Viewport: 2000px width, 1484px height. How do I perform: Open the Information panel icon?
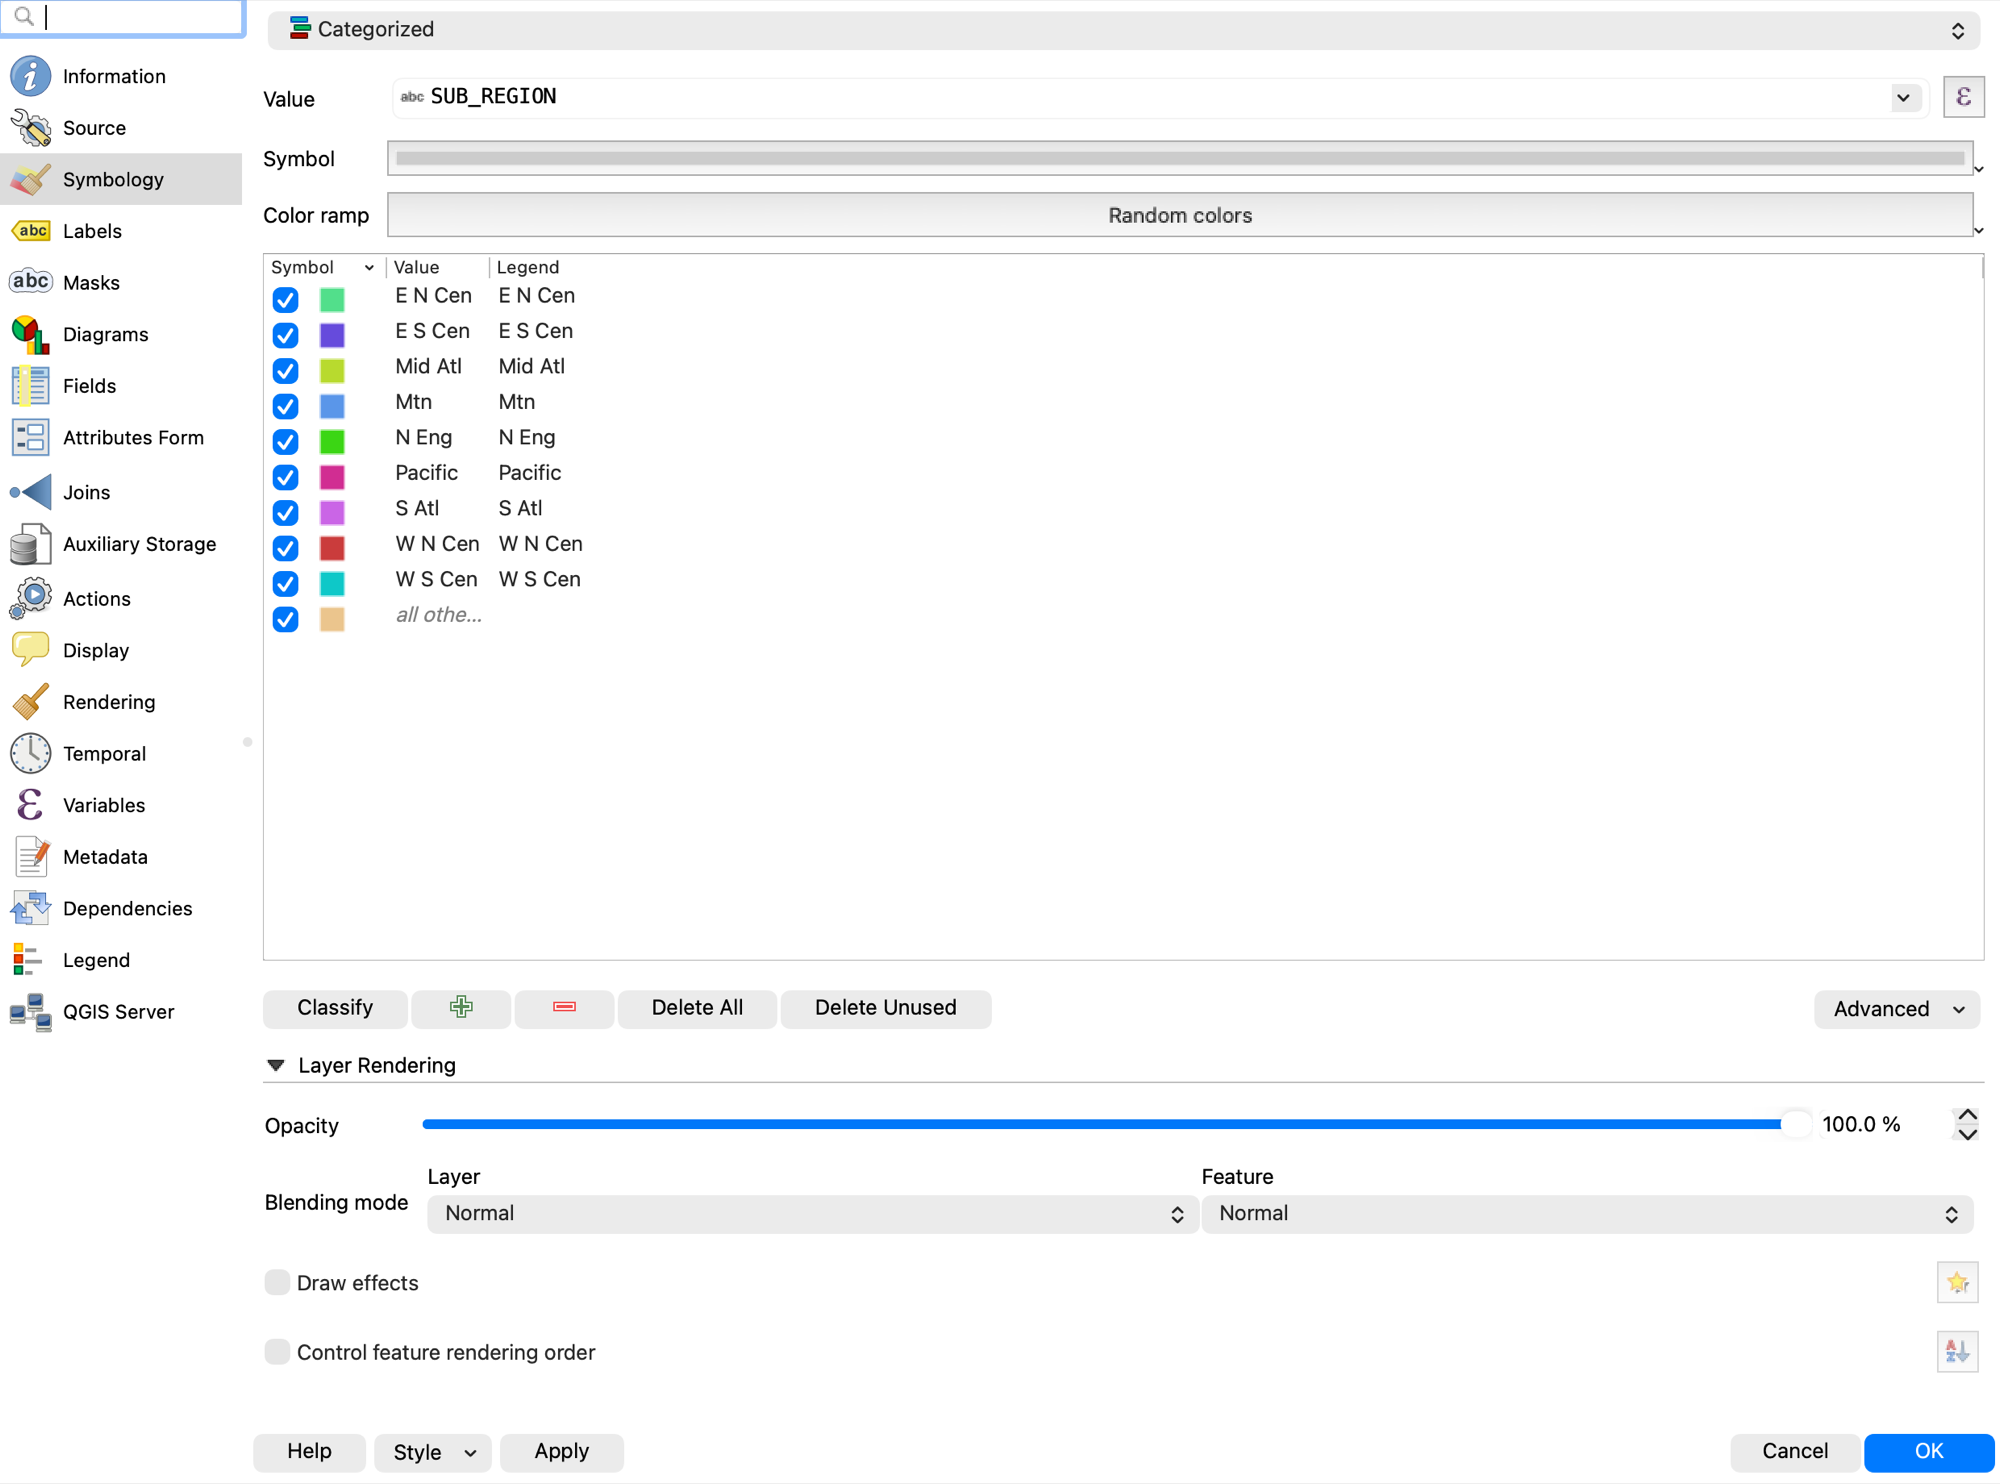coord(30,76)
